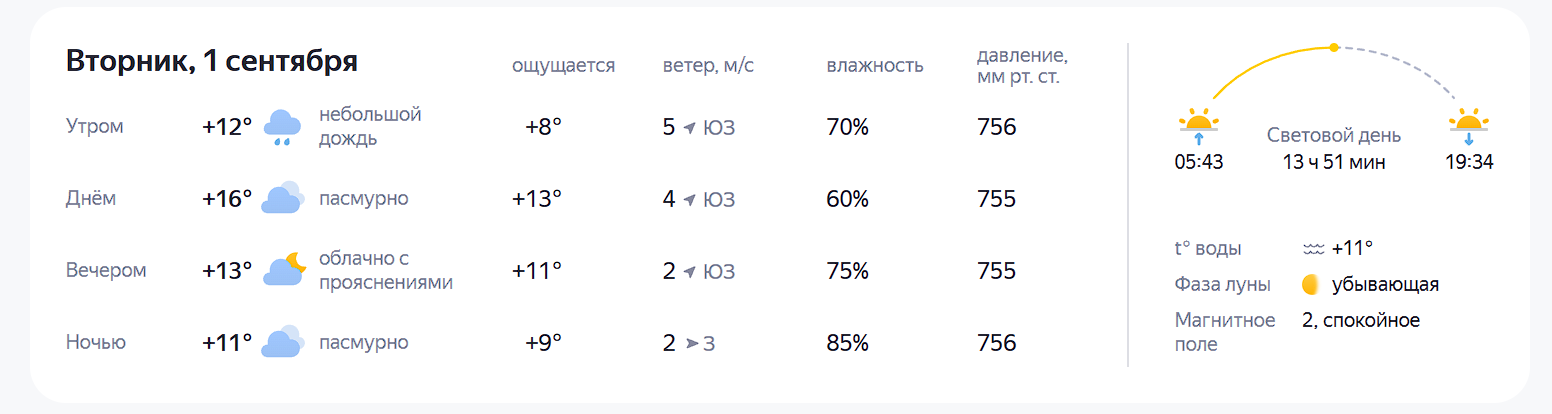Click the water waves temperature icon
1552x414 pixels.
click(x=1313, y=248)
